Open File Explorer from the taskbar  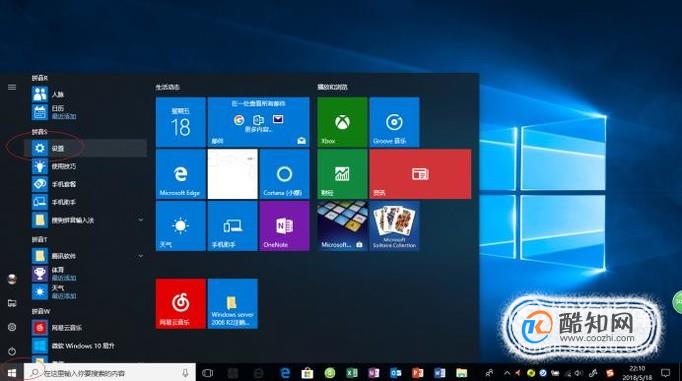pos(461,373)
